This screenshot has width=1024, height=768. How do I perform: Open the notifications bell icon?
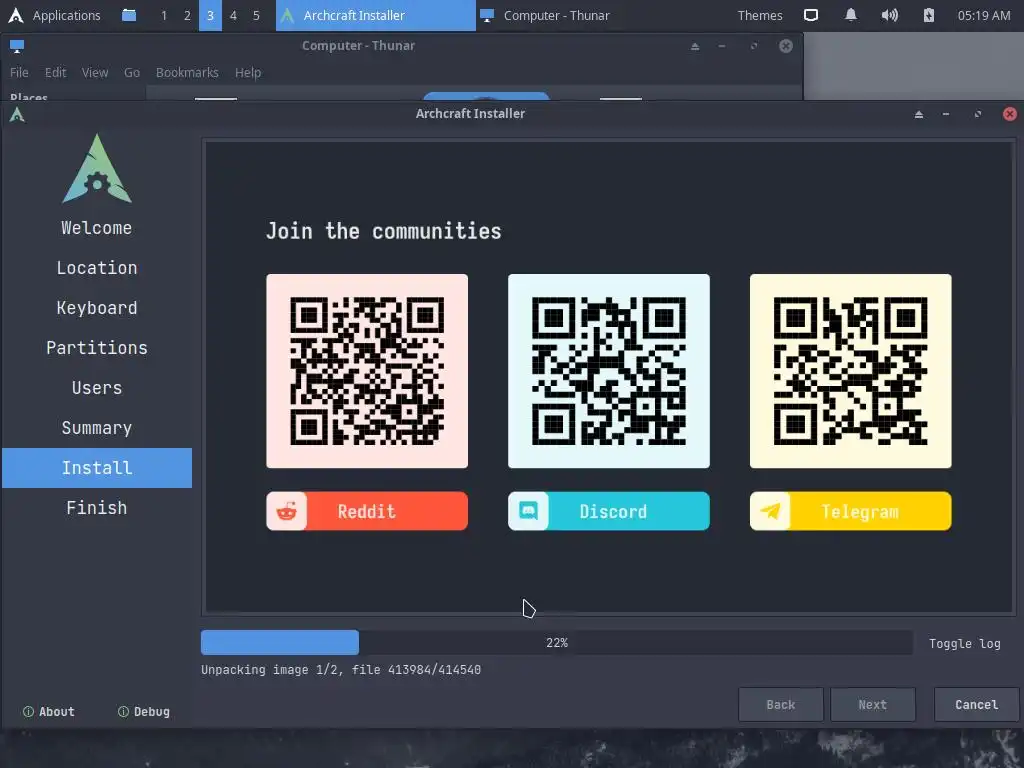point(850,15)
